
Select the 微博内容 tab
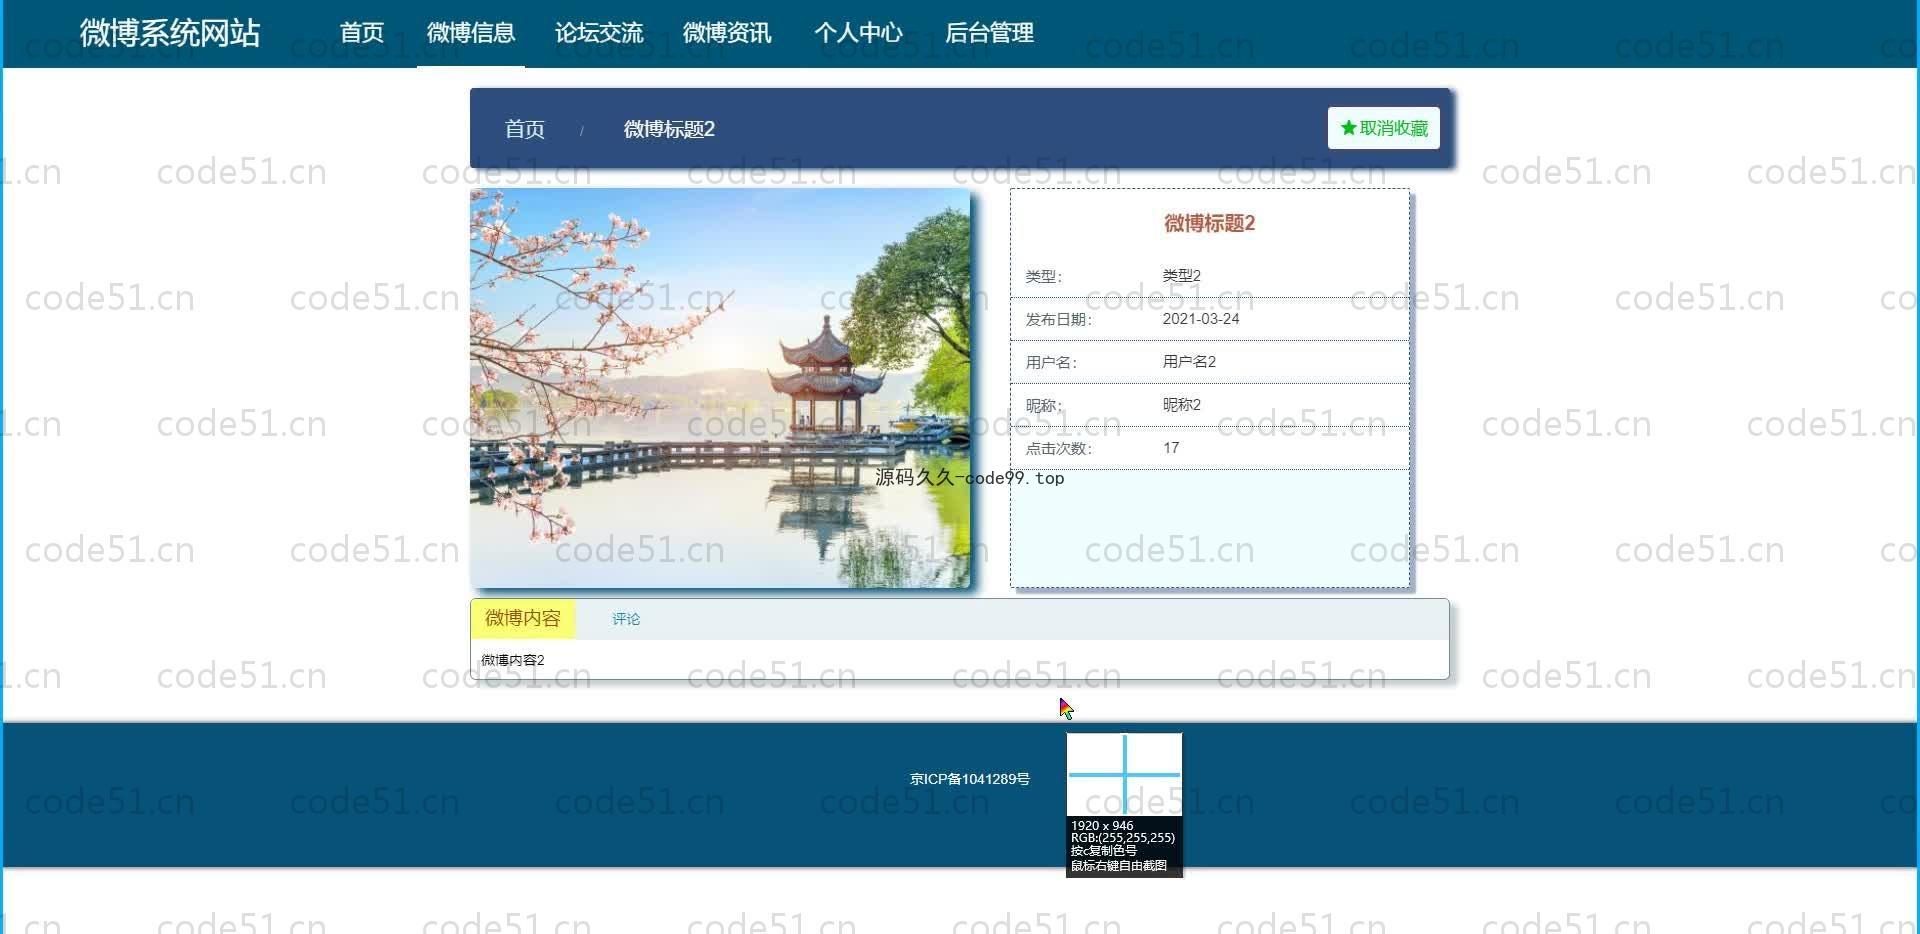(x=523, y=619)
